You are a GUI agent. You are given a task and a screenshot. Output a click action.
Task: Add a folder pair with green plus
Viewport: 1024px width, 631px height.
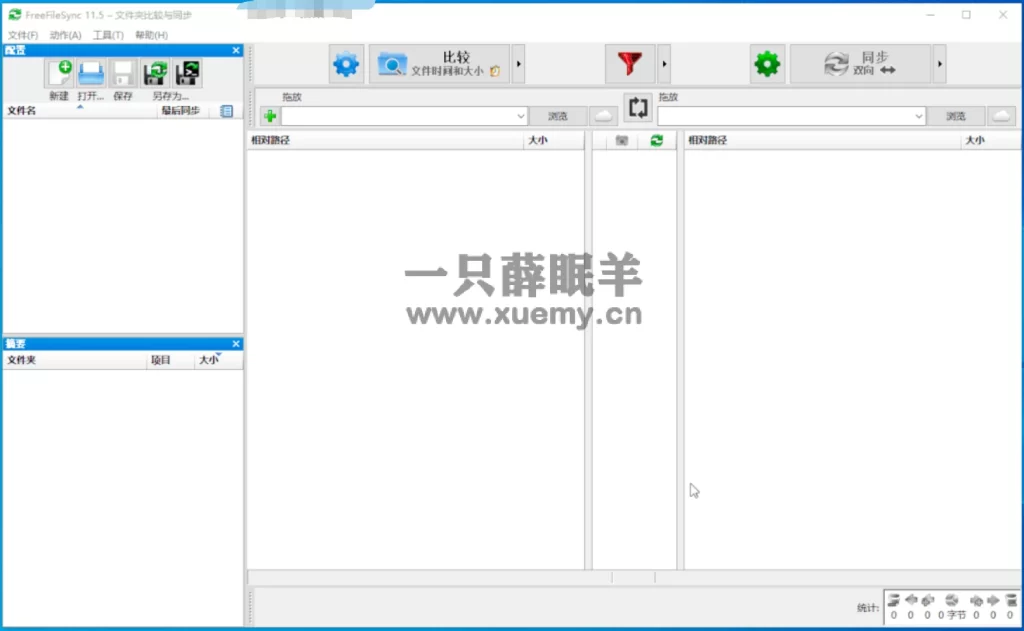point(270,116)
